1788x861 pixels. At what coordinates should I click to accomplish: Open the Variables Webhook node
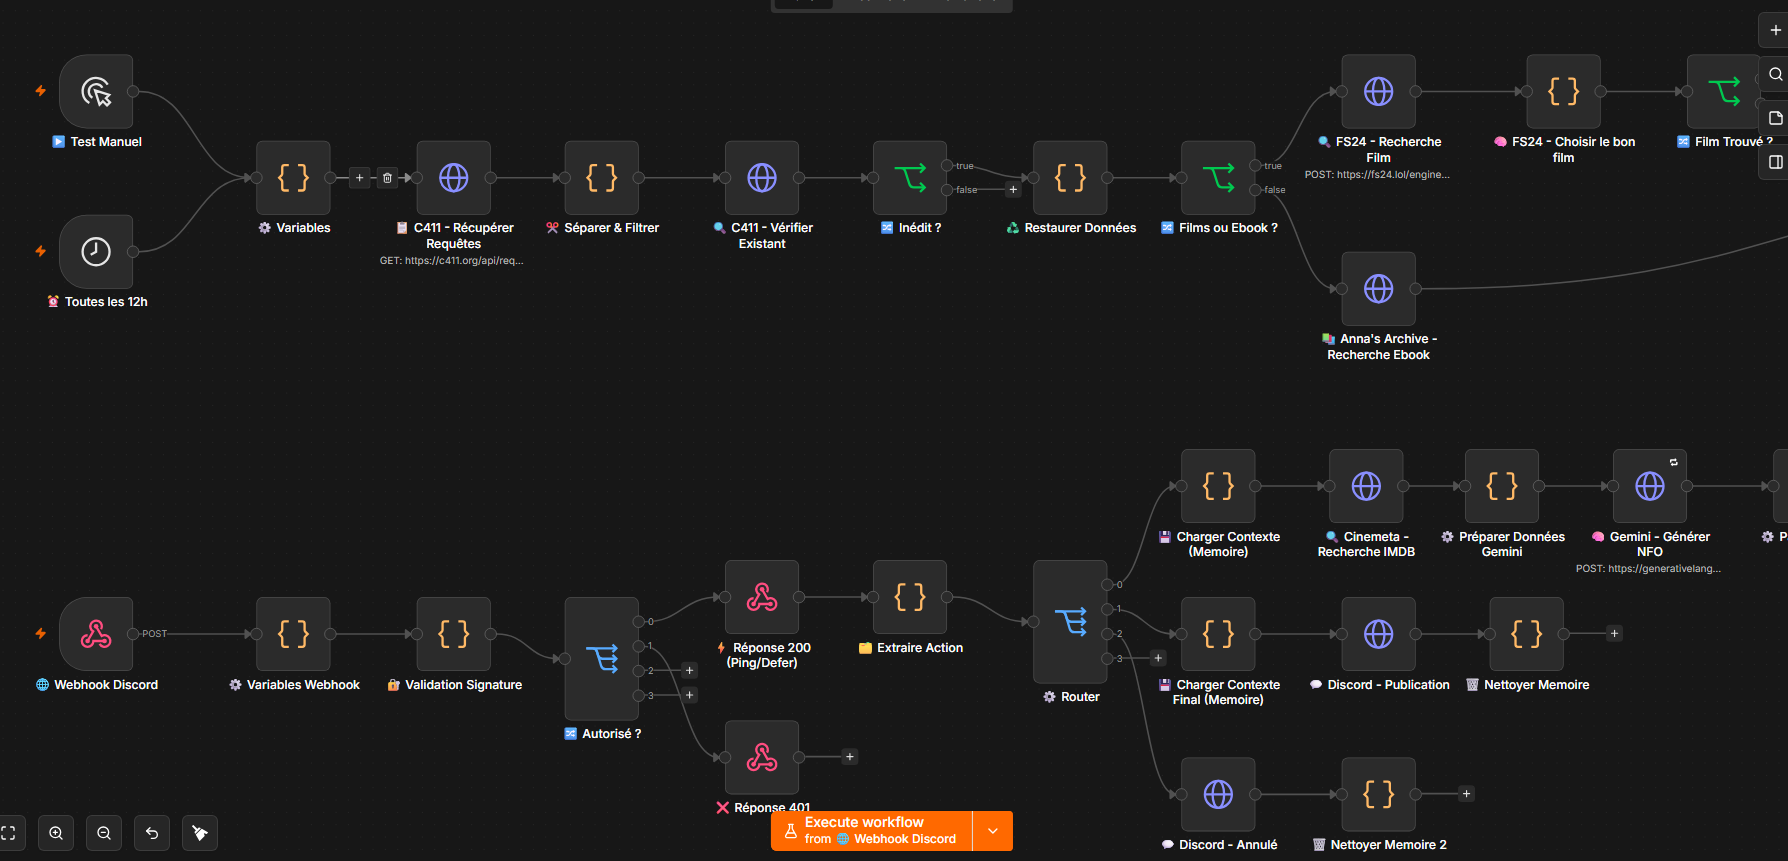[293, 634]
